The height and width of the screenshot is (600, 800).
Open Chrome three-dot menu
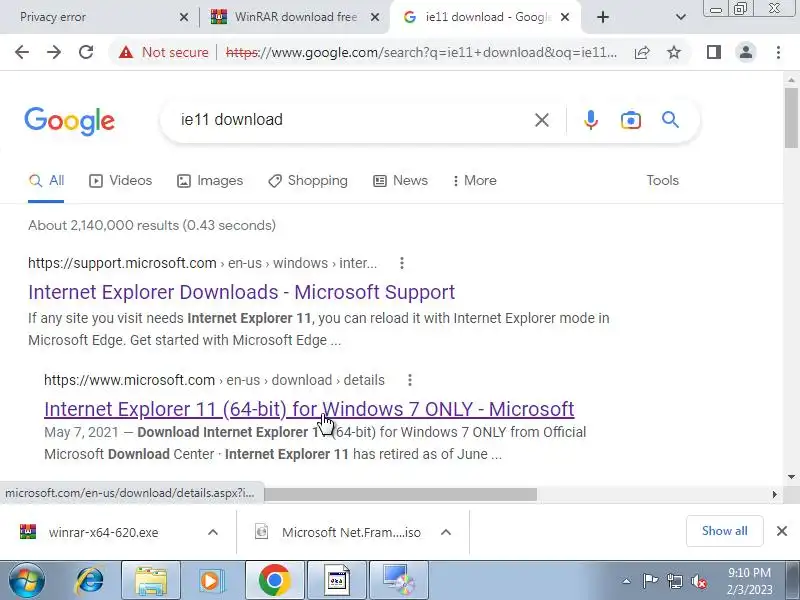[x=778, y=52]
